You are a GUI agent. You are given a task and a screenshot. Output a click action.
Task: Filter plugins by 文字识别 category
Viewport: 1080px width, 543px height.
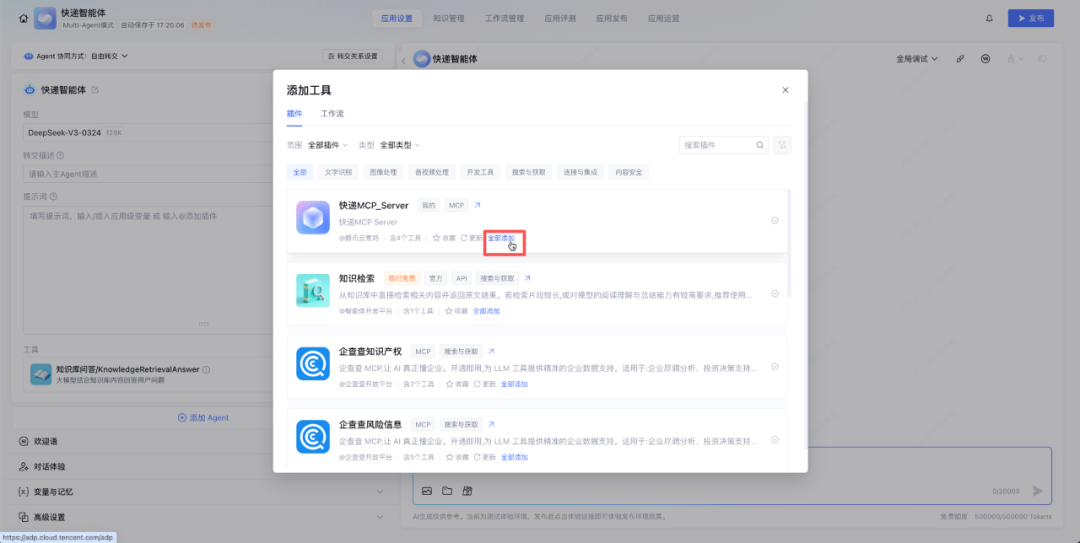(338, 172)
